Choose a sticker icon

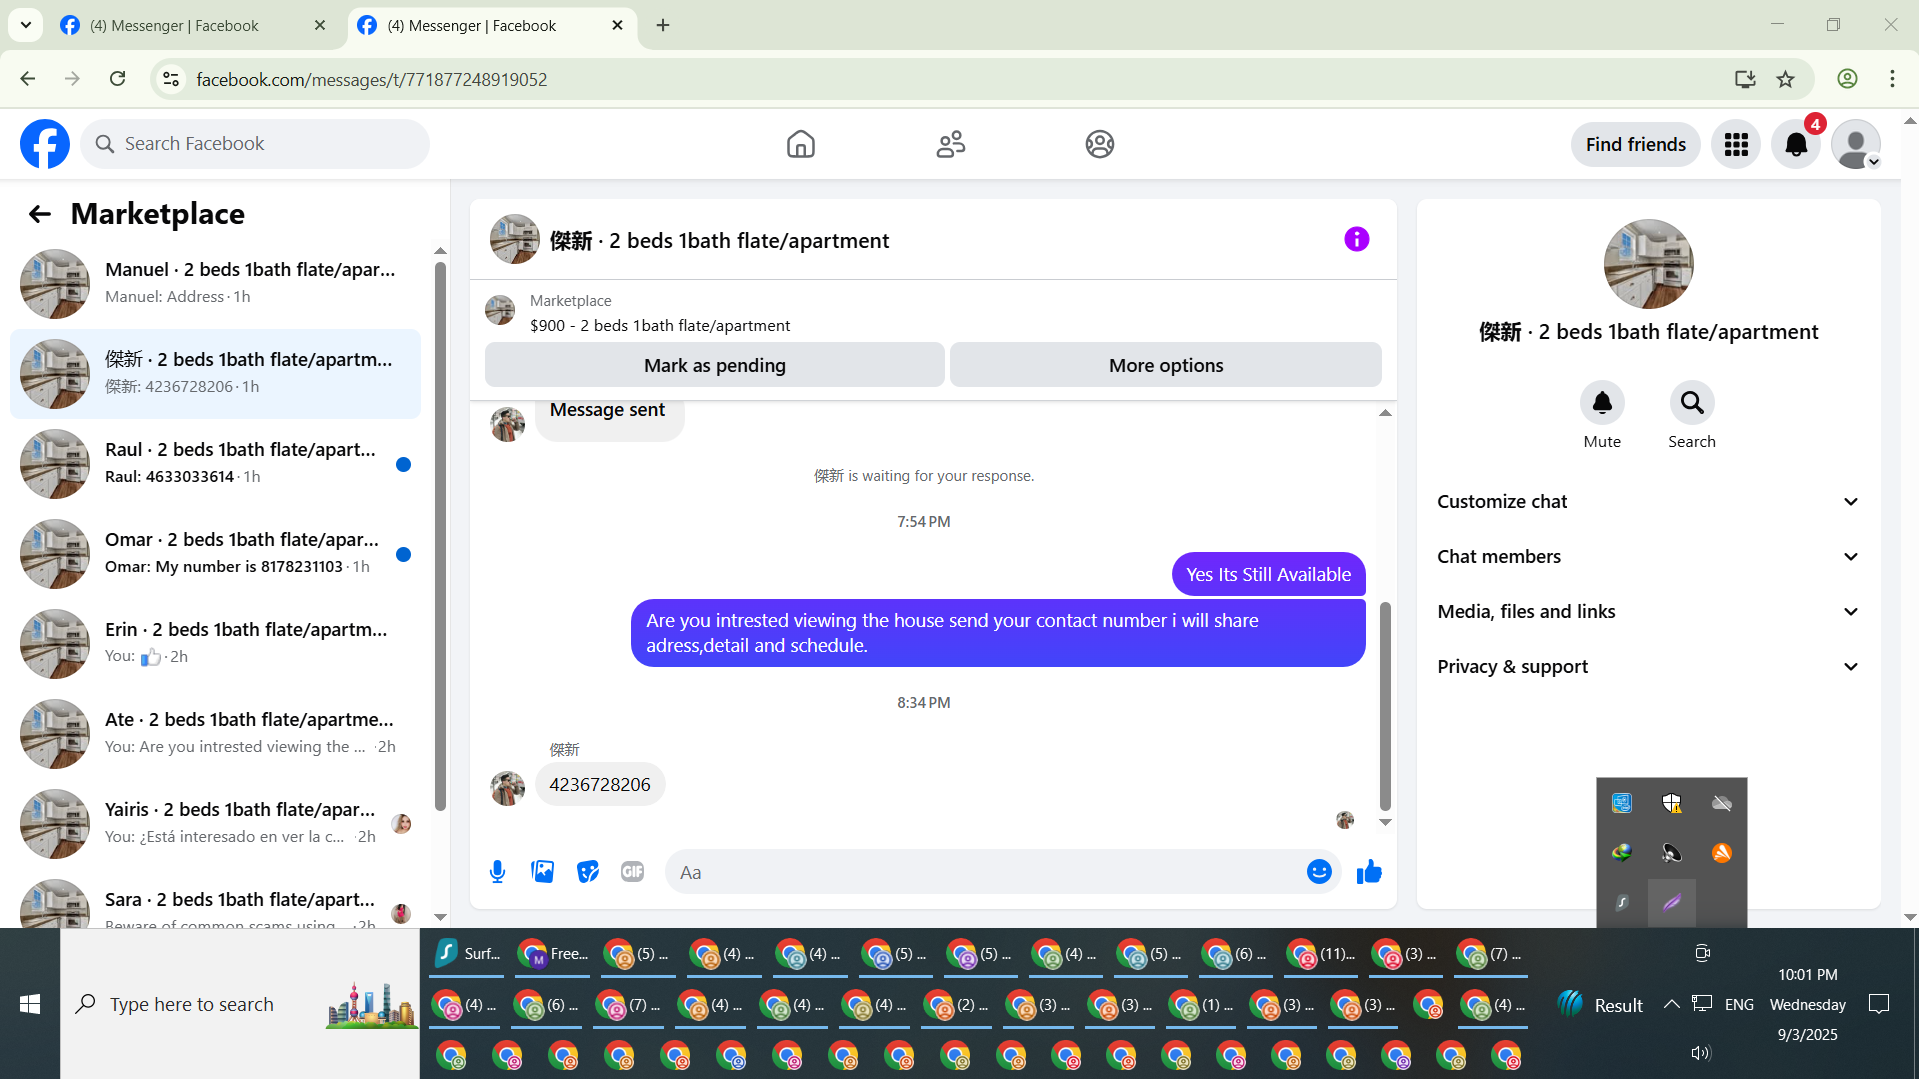(x=588, y=872)
